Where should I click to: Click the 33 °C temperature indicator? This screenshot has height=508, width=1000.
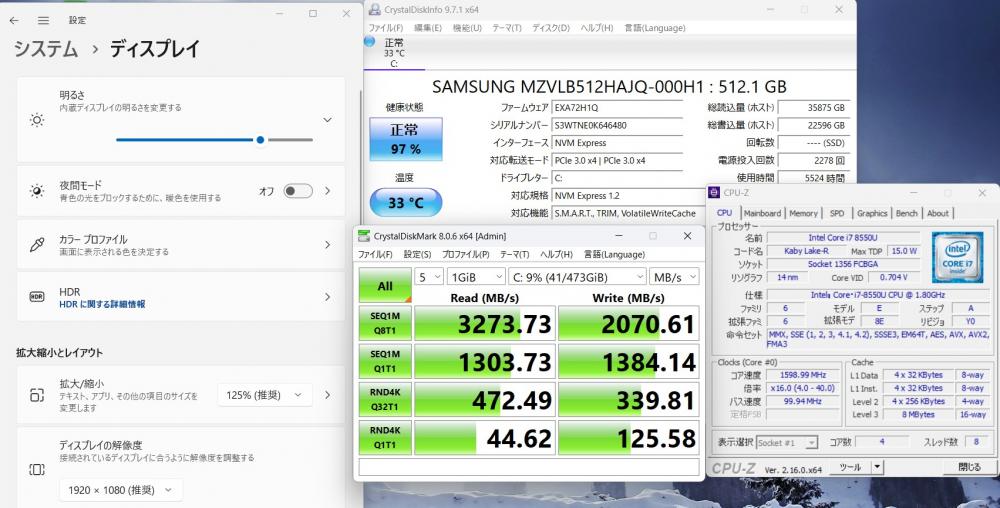[x=406, y=203]
